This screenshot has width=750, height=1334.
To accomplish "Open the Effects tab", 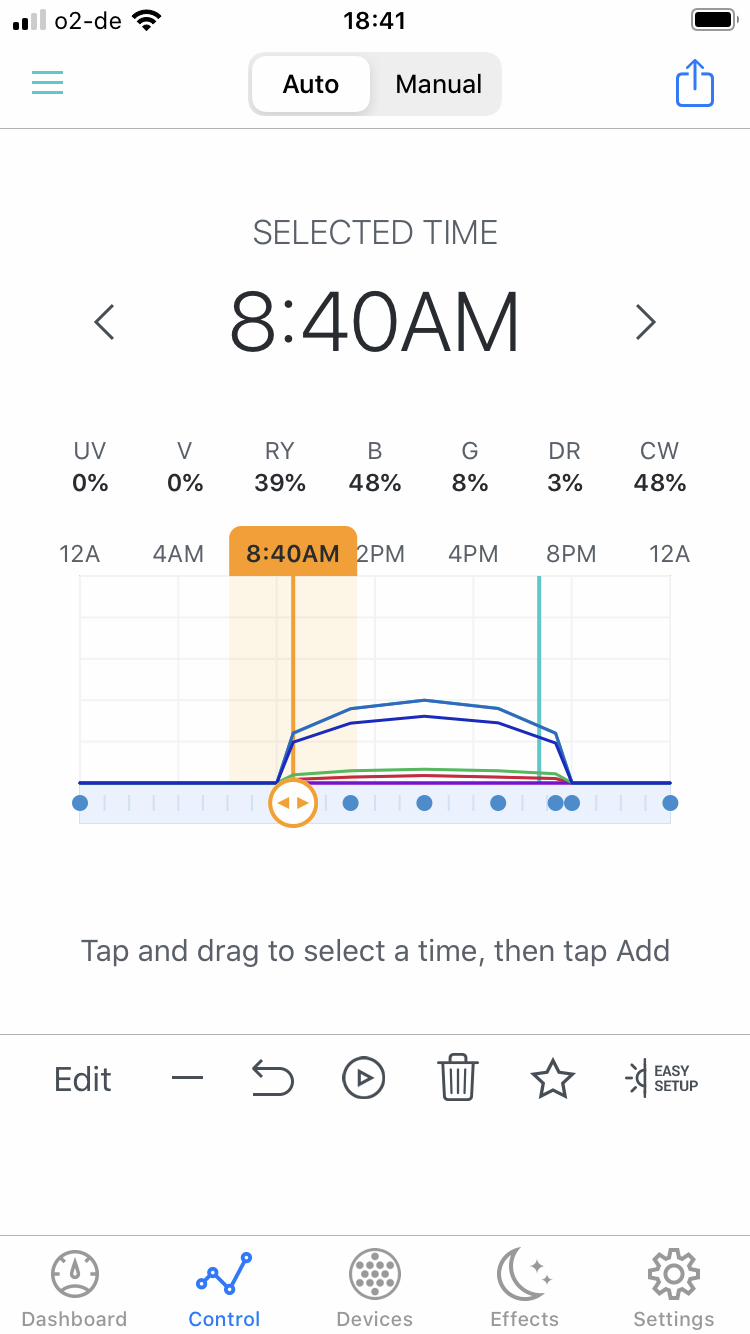I will [524, 1288].
